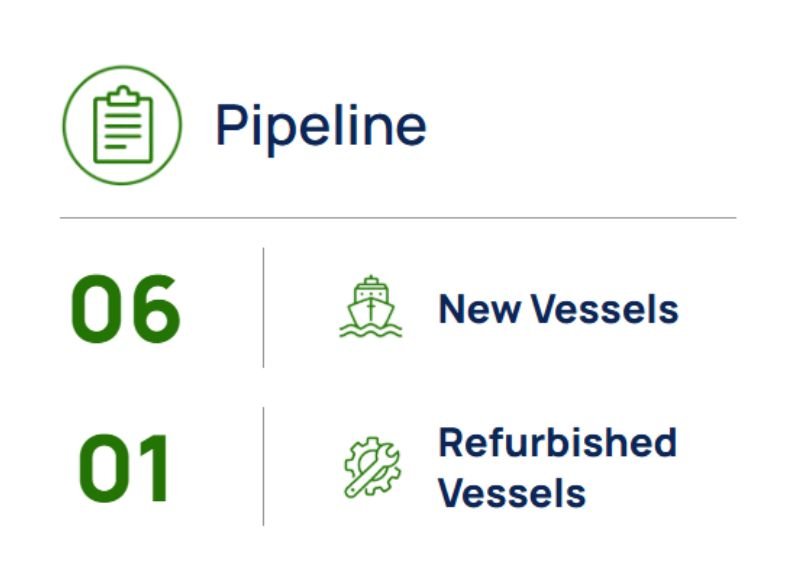Click the digit 6 in 06
The width and height of the screenshot is (800, 582).
pyautogui.click(x=155, y=309)
